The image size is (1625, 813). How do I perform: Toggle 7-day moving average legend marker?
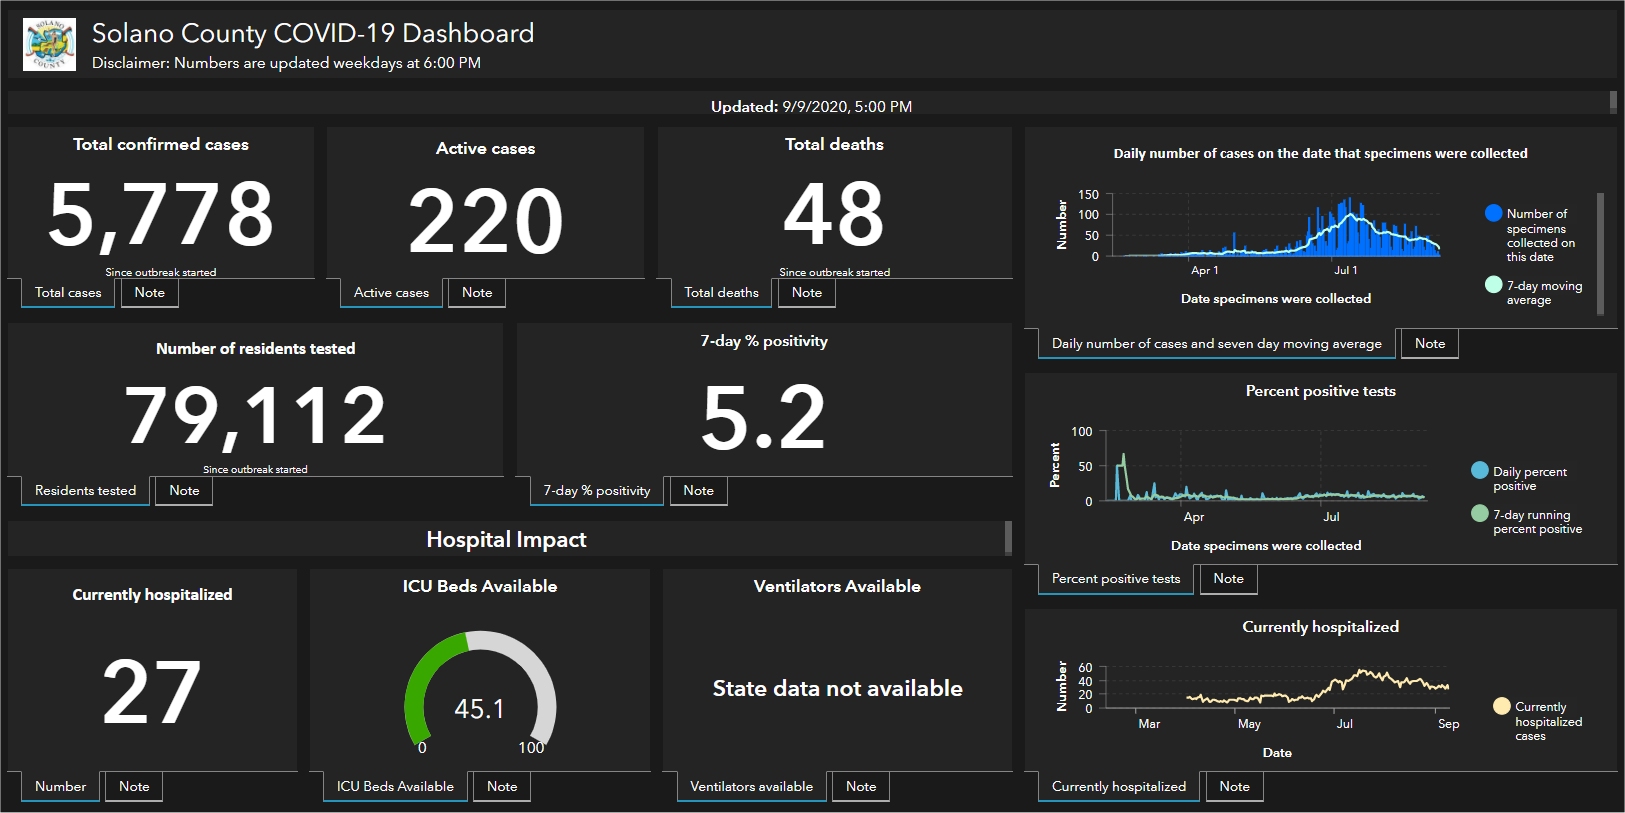click(1493, 285)
